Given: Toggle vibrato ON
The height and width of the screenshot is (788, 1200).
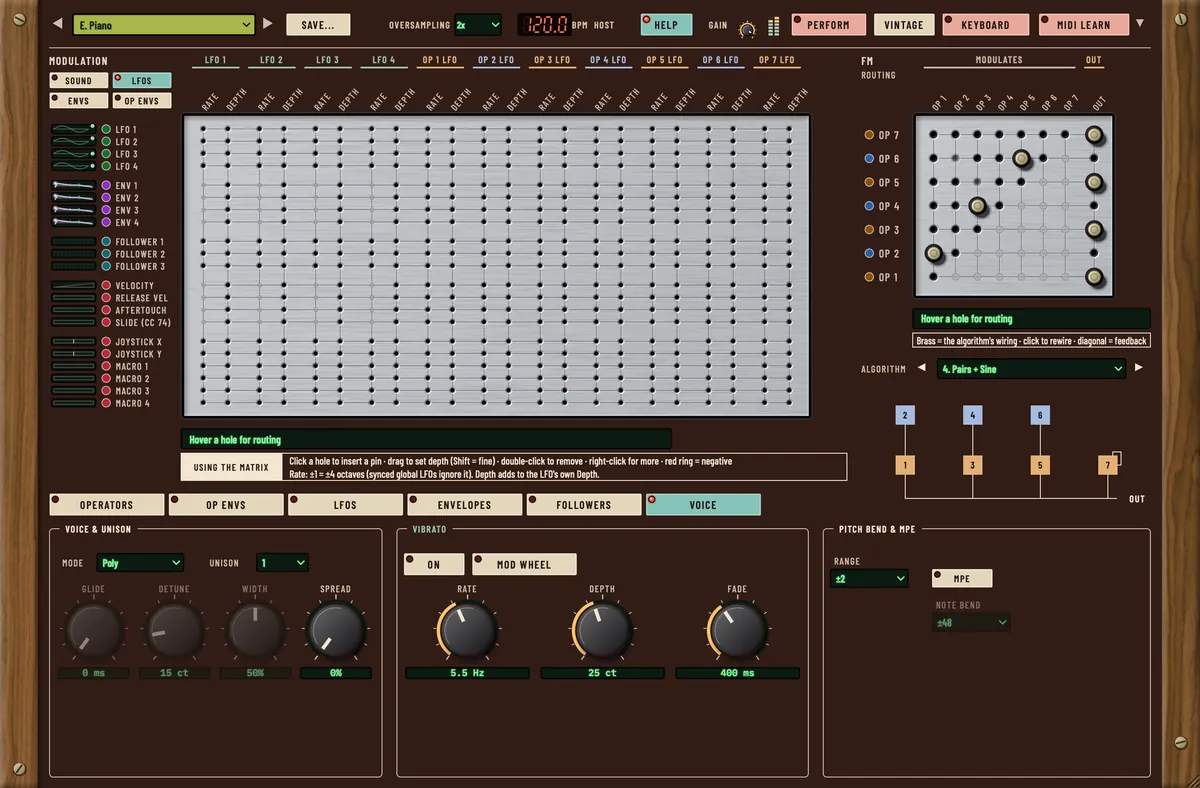Looking at the screenshot, I should click(x=434, y=564).
